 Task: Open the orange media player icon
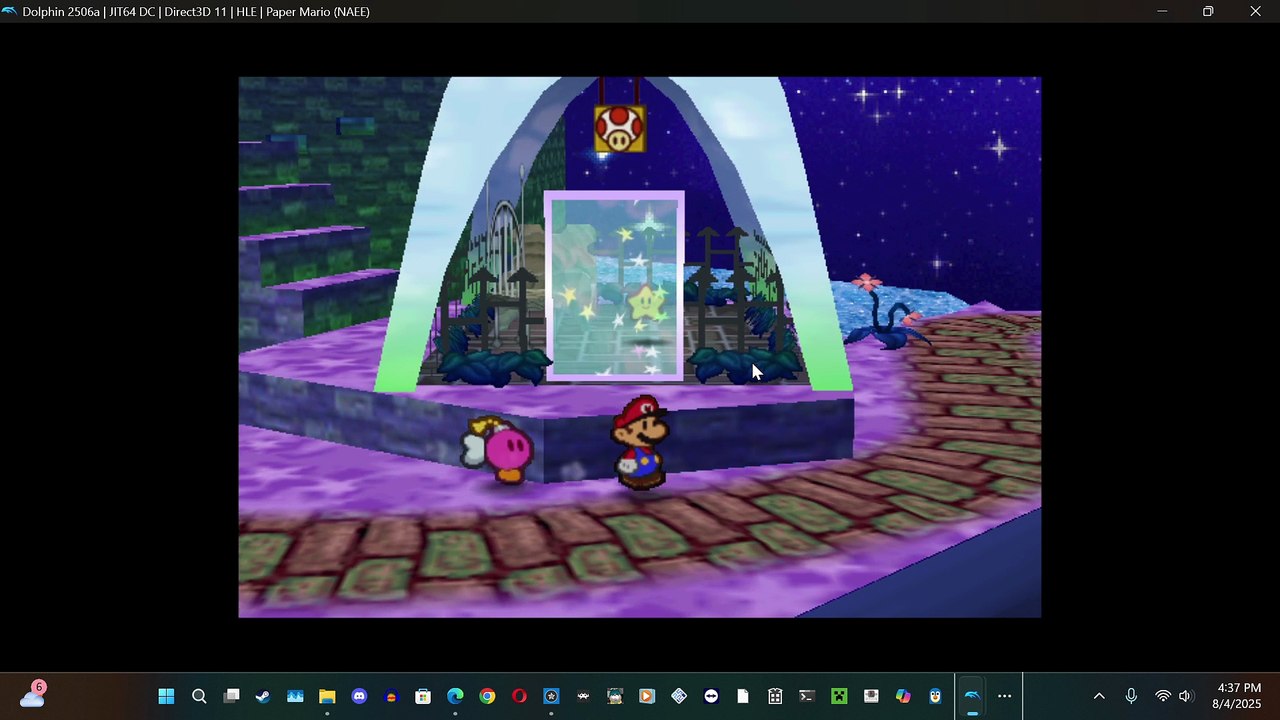pyautogui.click(x=647, y=696)
